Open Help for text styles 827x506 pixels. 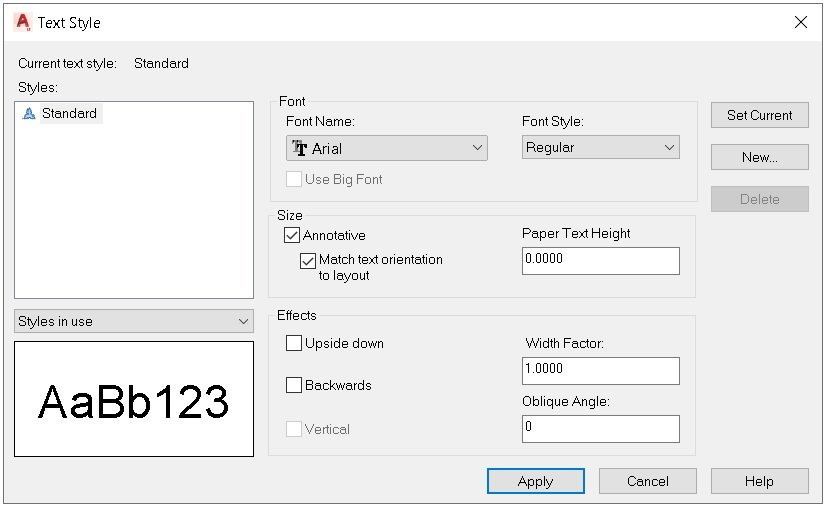759,481
